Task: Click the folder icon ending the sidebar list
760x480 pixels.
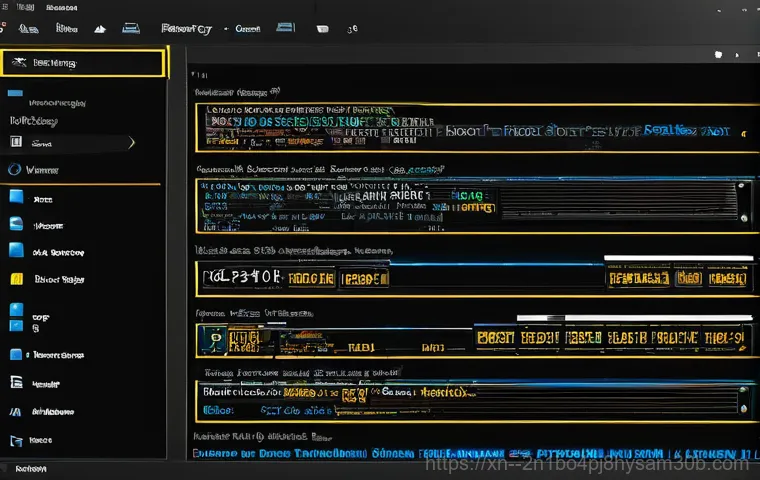Action: click(16, 440)
